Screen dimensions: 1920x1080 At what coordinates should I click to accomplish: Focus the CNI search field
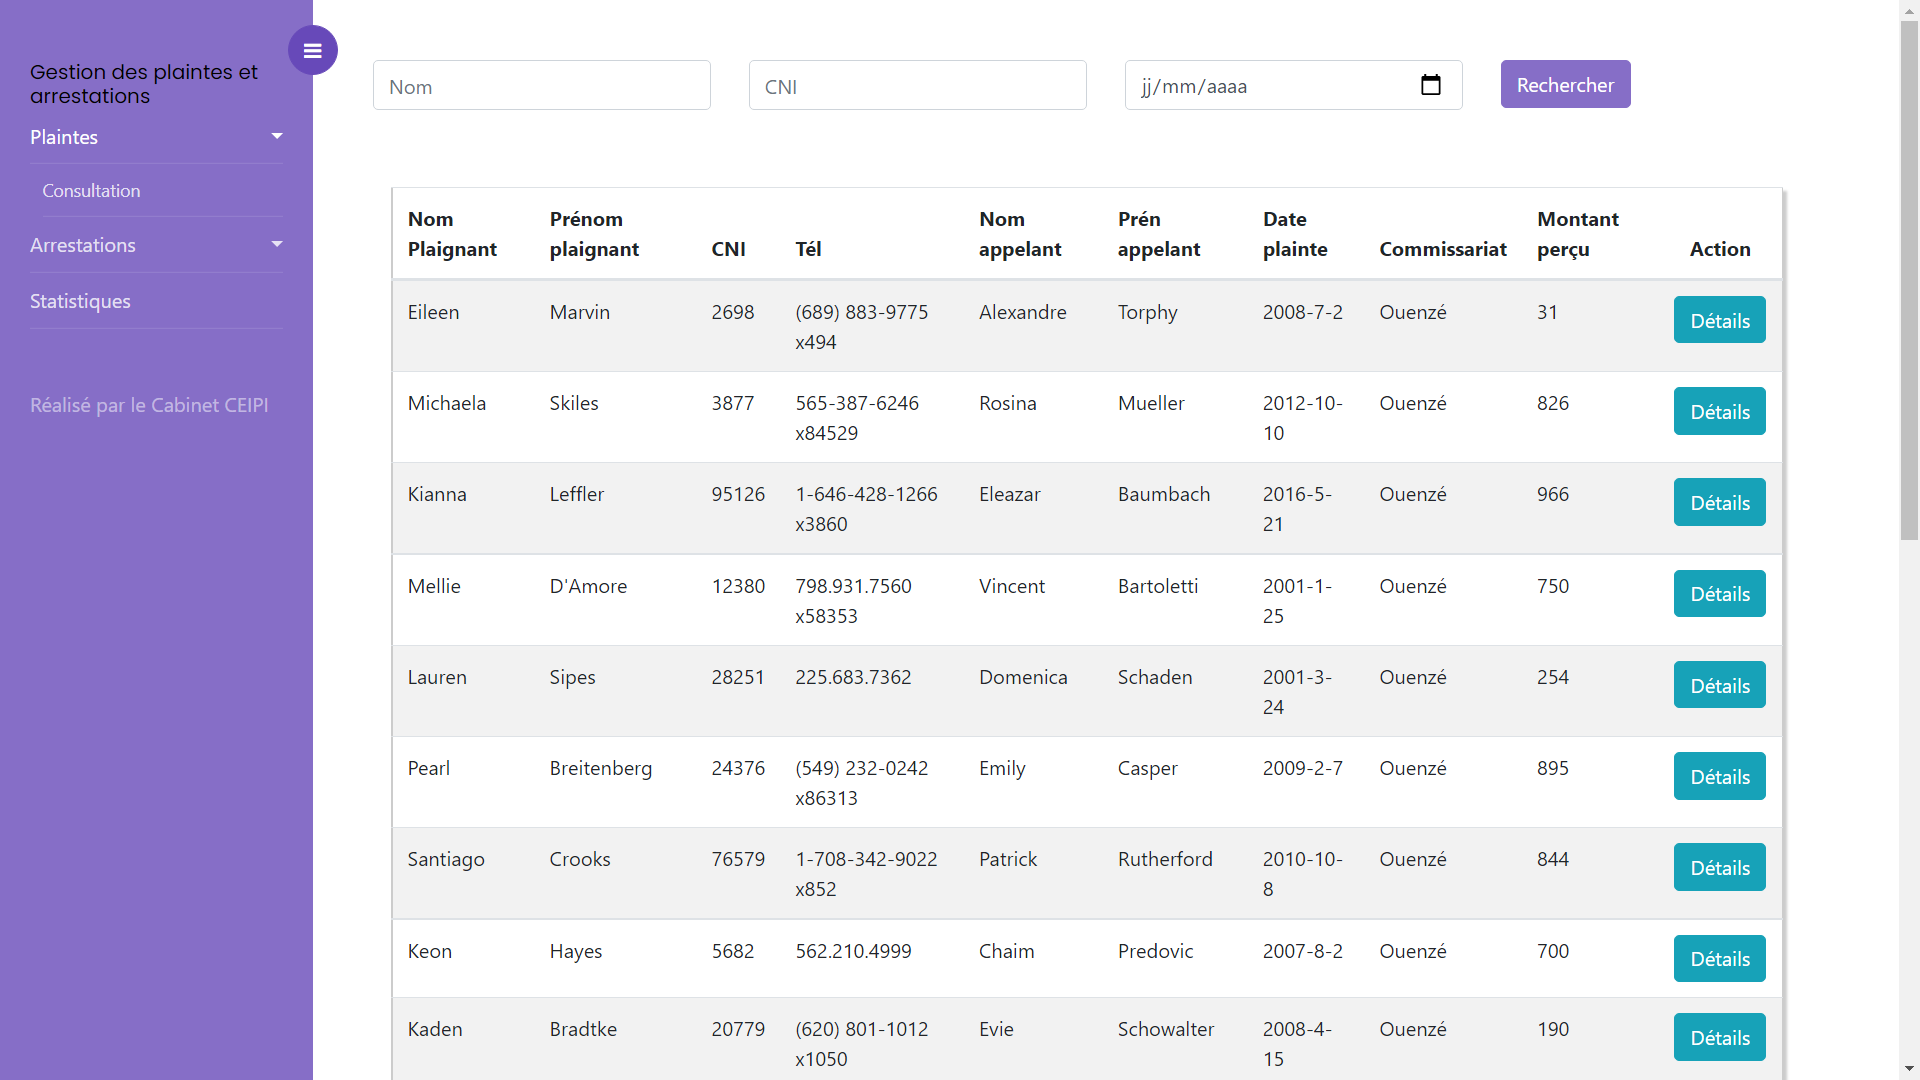coord(917,86)
